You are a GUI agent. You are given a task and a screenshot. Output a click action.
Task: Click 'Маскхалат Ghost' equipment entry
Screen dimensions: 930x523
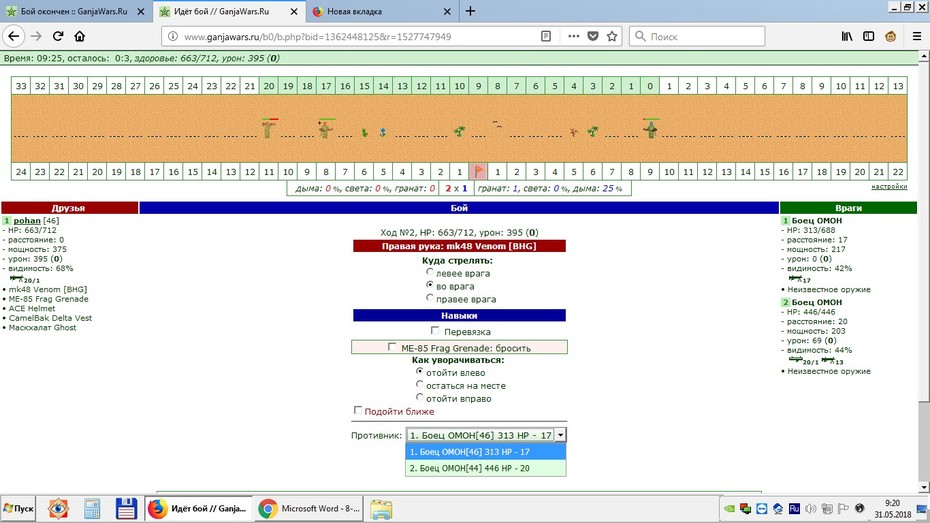coord(42,327)
